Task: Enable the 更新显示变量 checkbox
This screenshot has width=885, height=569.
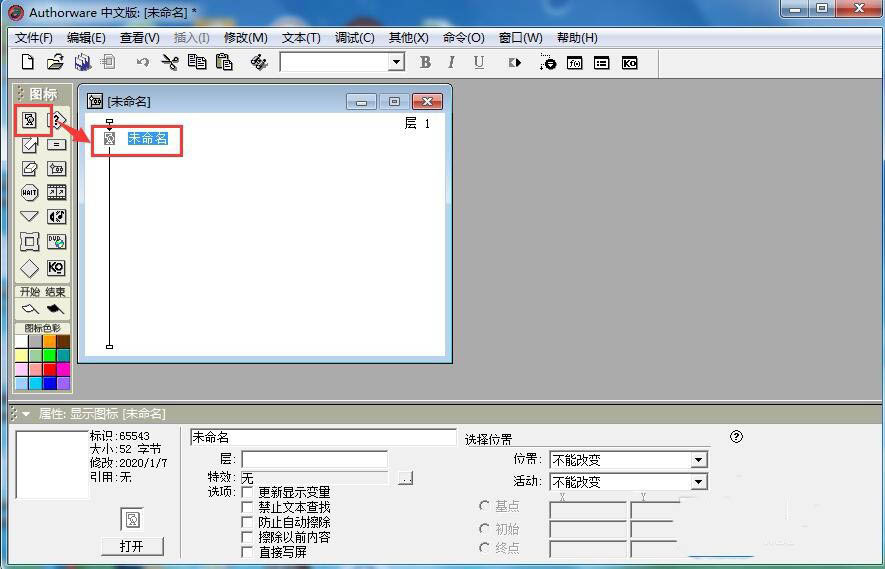Action: click(247, 492)
